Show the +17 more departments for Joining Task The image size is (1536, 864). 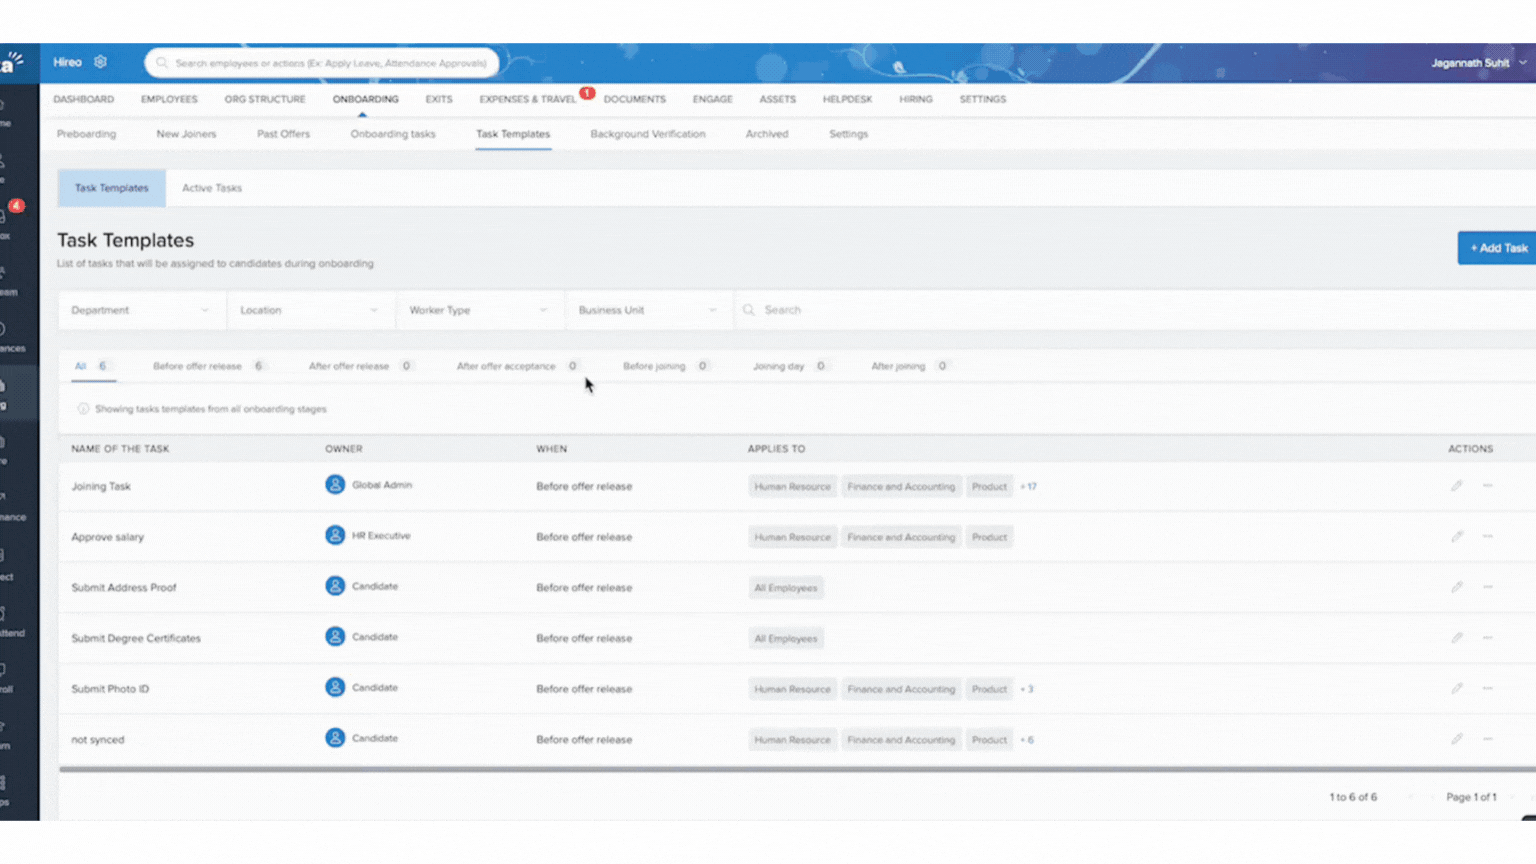[x=1028, y=487]
